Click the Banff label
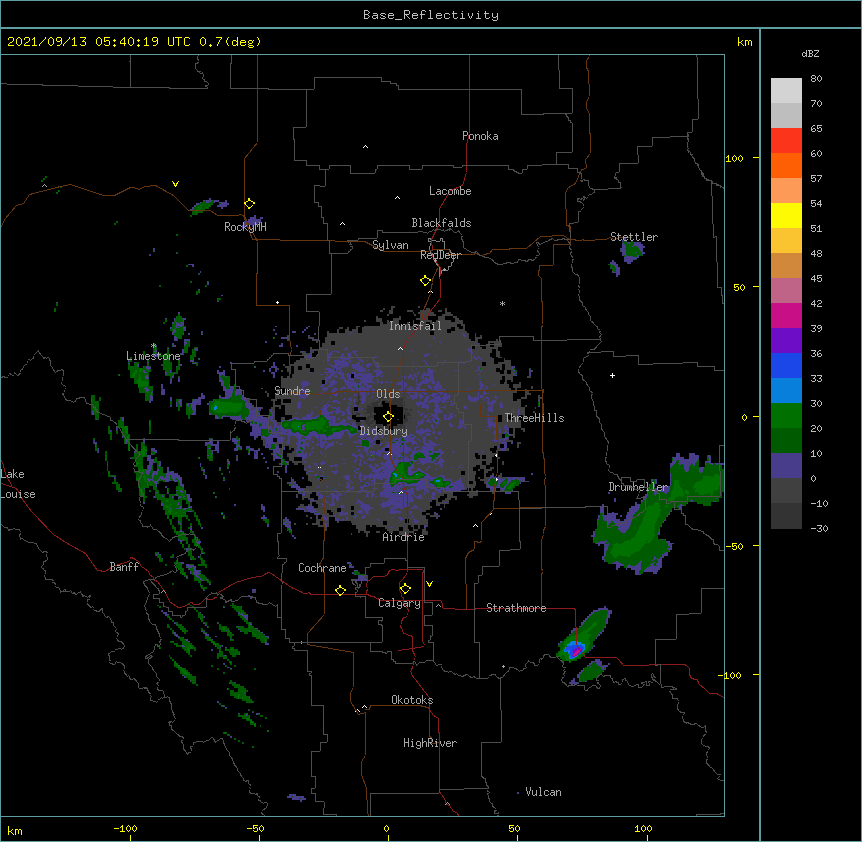 pyautogui.click(x=124, y=567)
